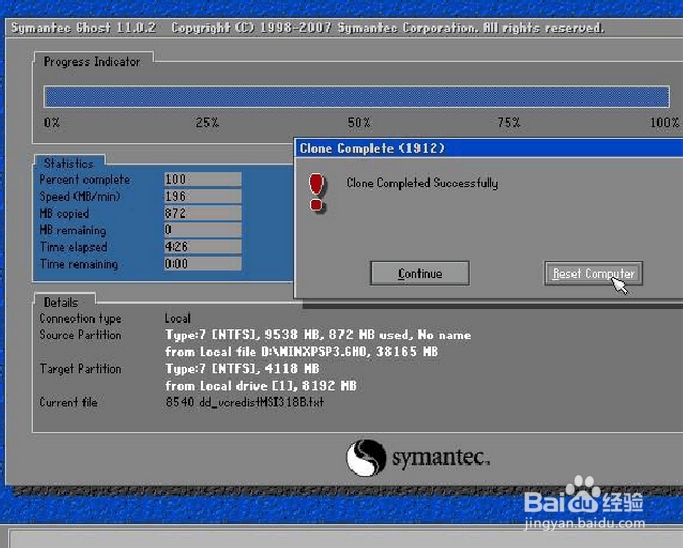This screenshot has width=683, height=548.
Task: Click the symantec brand wordmark
Action: click(x=441, y=458)
